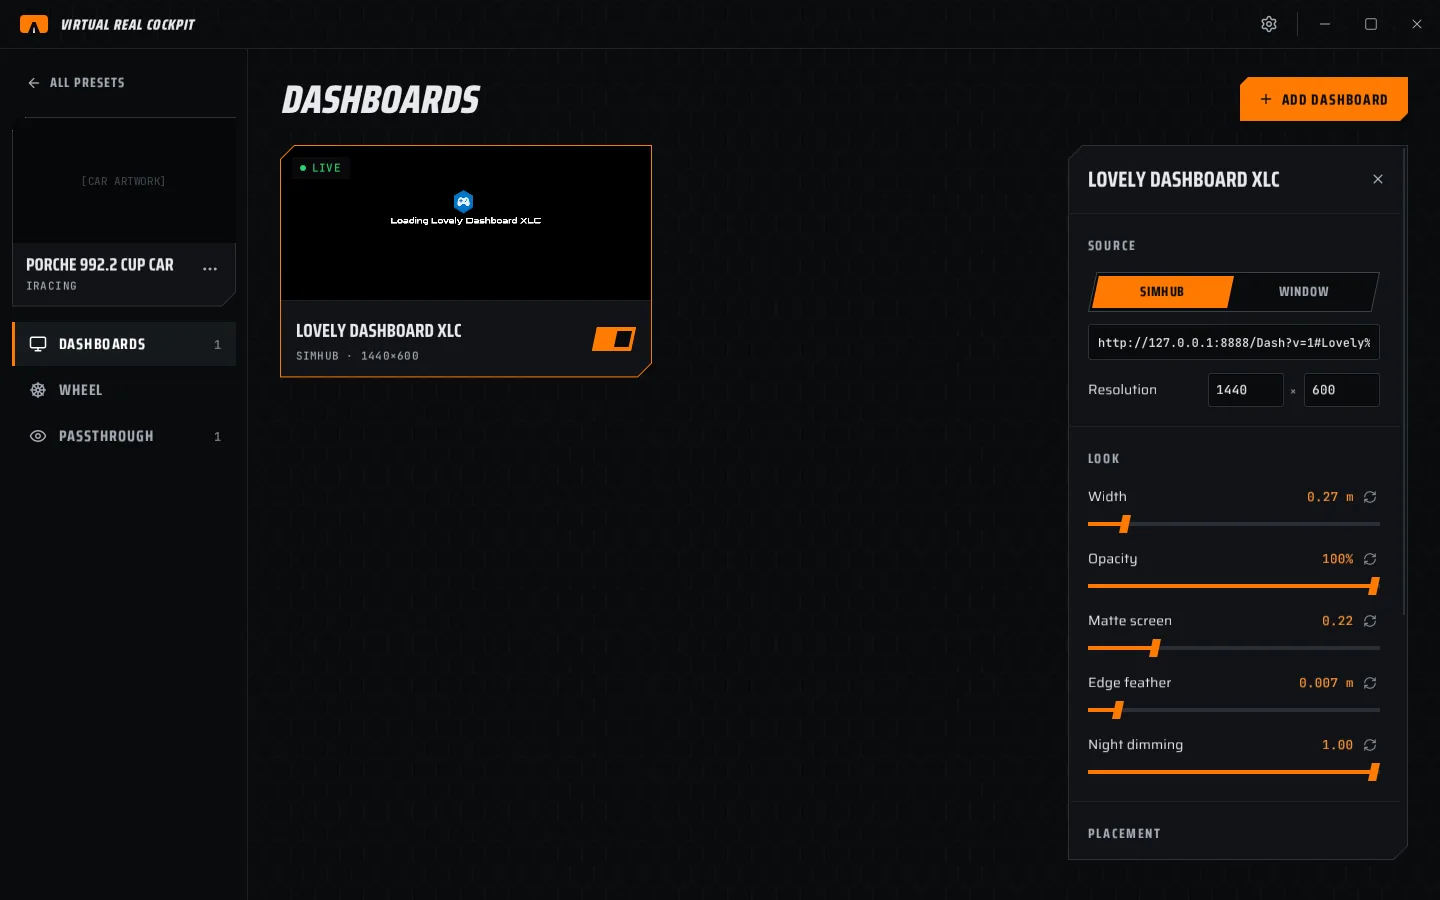The height and width of the screenshot is (900, 1440).
Task: Close the Lovely Dashboard XLC settings panel
Action: tap(1378, 179)
